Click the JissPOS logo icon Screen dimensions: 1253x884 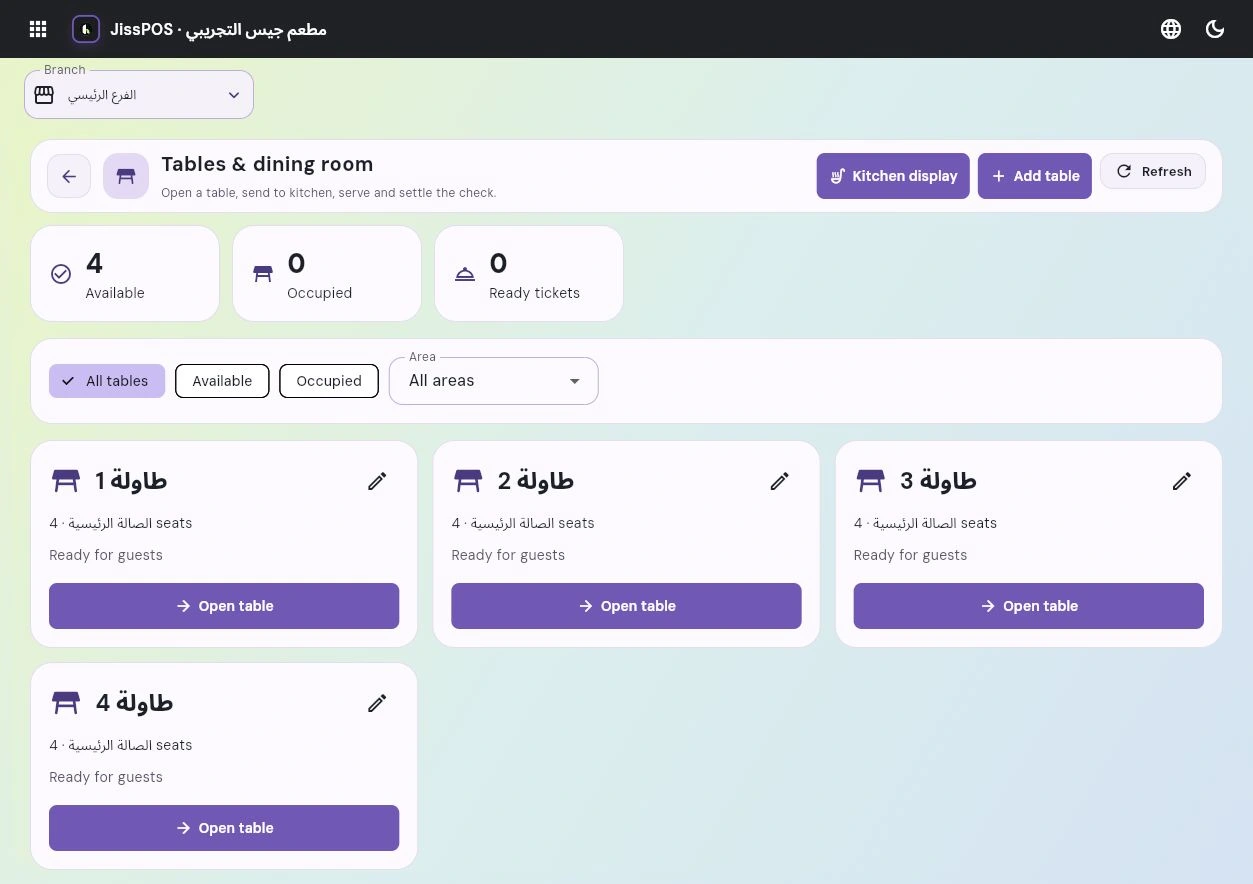tap(86, 29)
